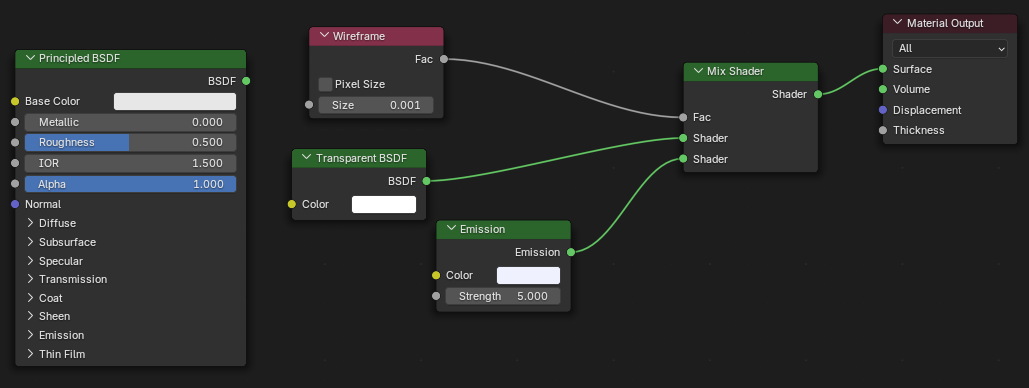Click the Emission Strength input socket
This screenshot has width=1029, height=388.
point(436,296)
